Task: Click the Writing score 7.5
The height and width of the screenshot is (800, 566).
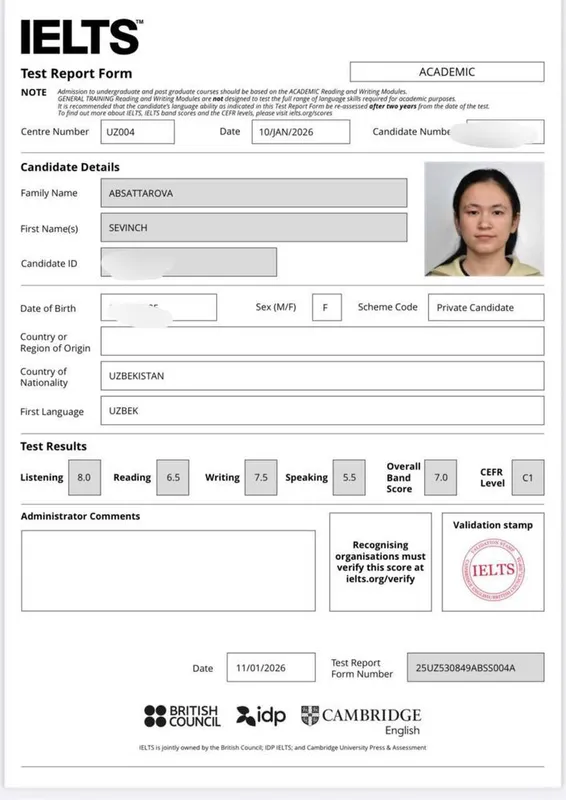Action: [x=261, y=478]
